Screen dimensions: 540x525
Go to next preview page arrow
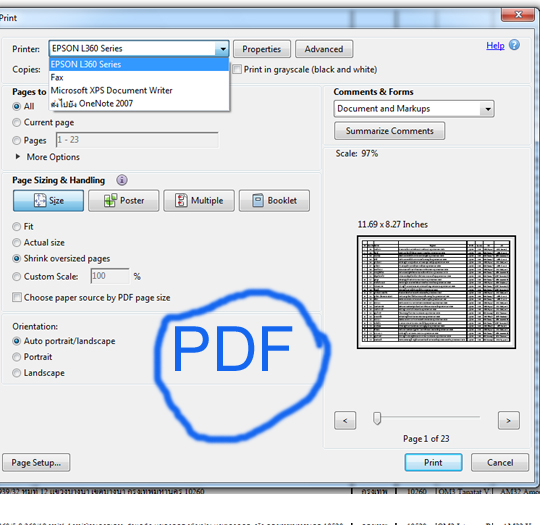[x=509, y=420]
